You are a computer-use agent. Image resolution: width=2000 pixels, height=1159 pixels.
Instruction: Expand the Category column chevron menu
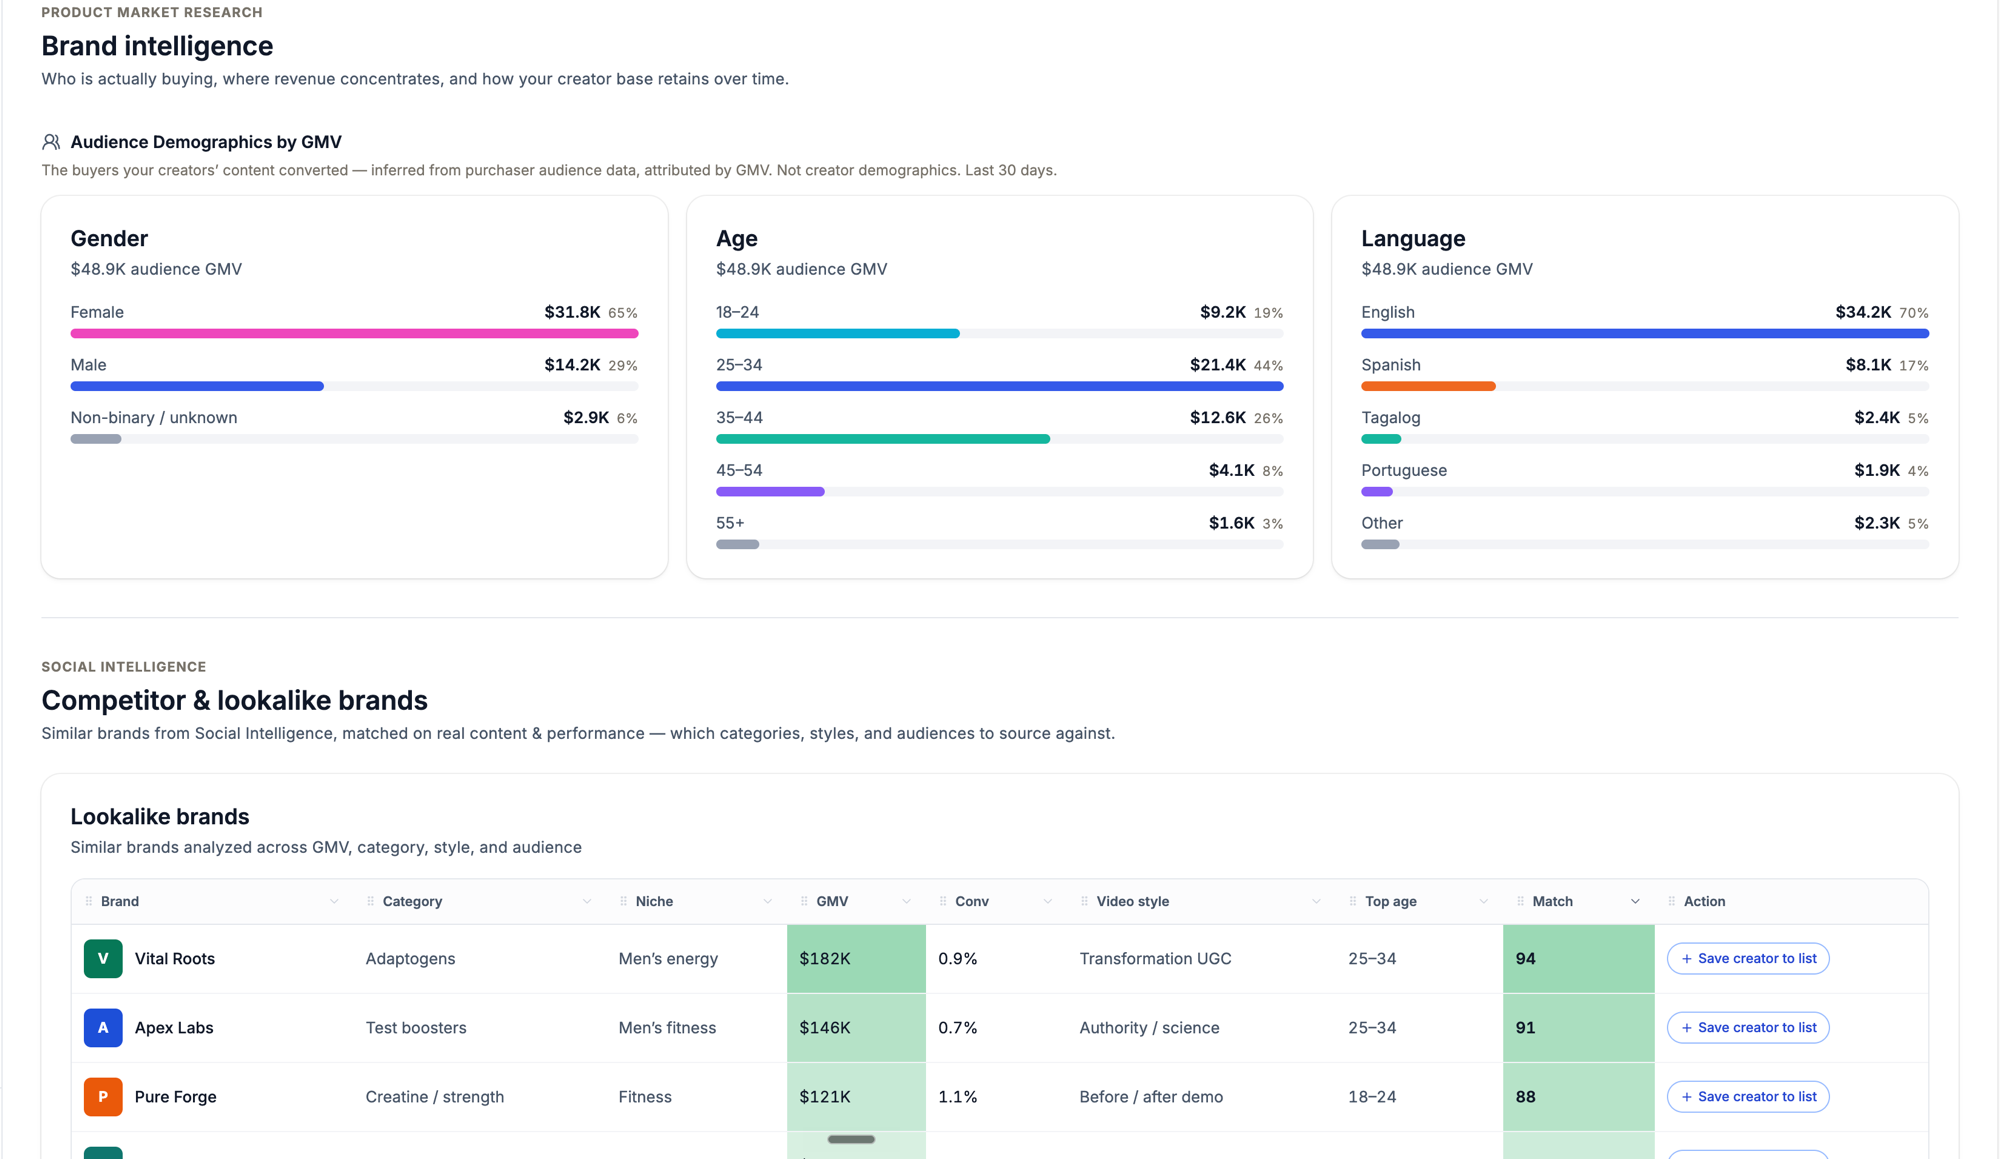(587, 901)
